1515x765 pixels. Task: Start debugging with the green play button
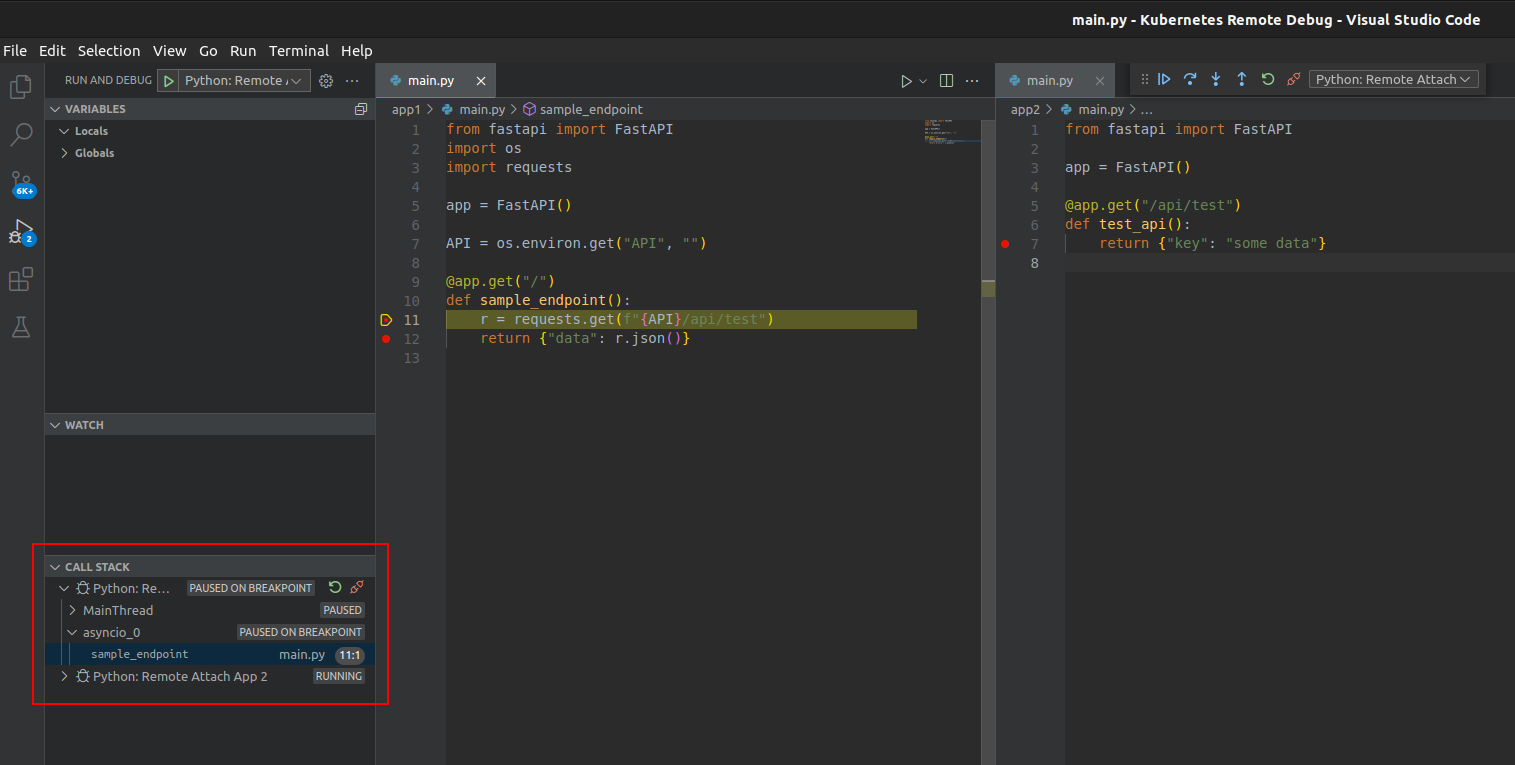[x=169, y=81]
